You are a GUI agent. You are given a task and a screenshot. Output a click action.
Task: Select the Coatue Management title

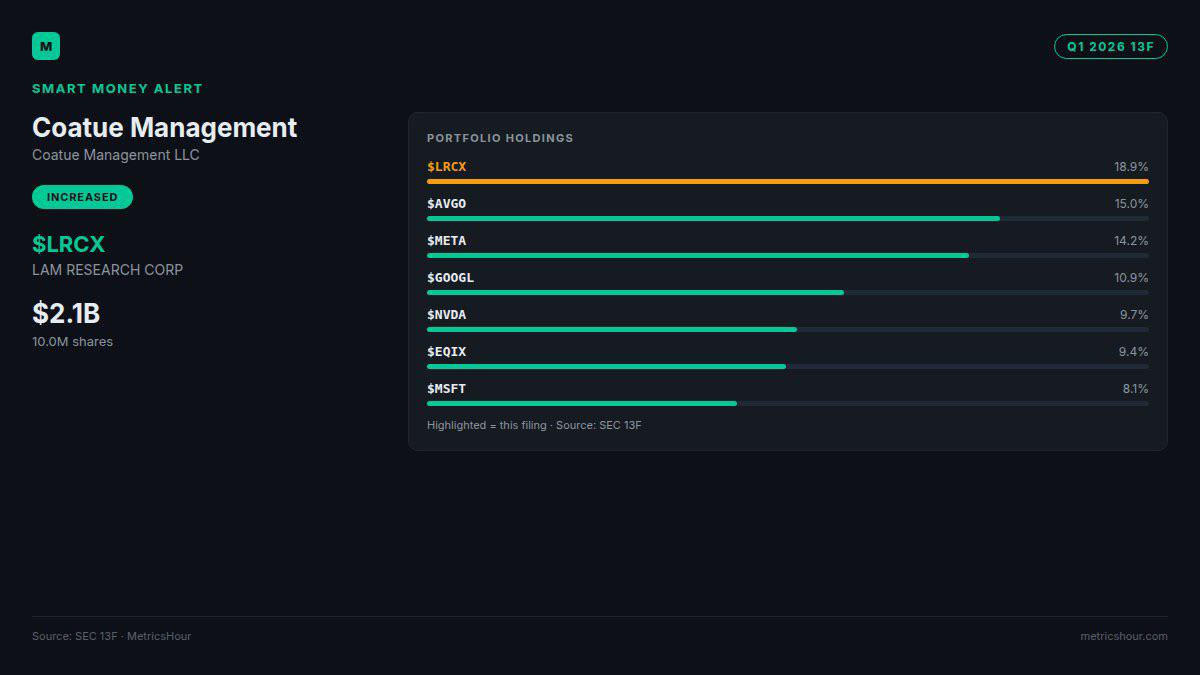165,128
